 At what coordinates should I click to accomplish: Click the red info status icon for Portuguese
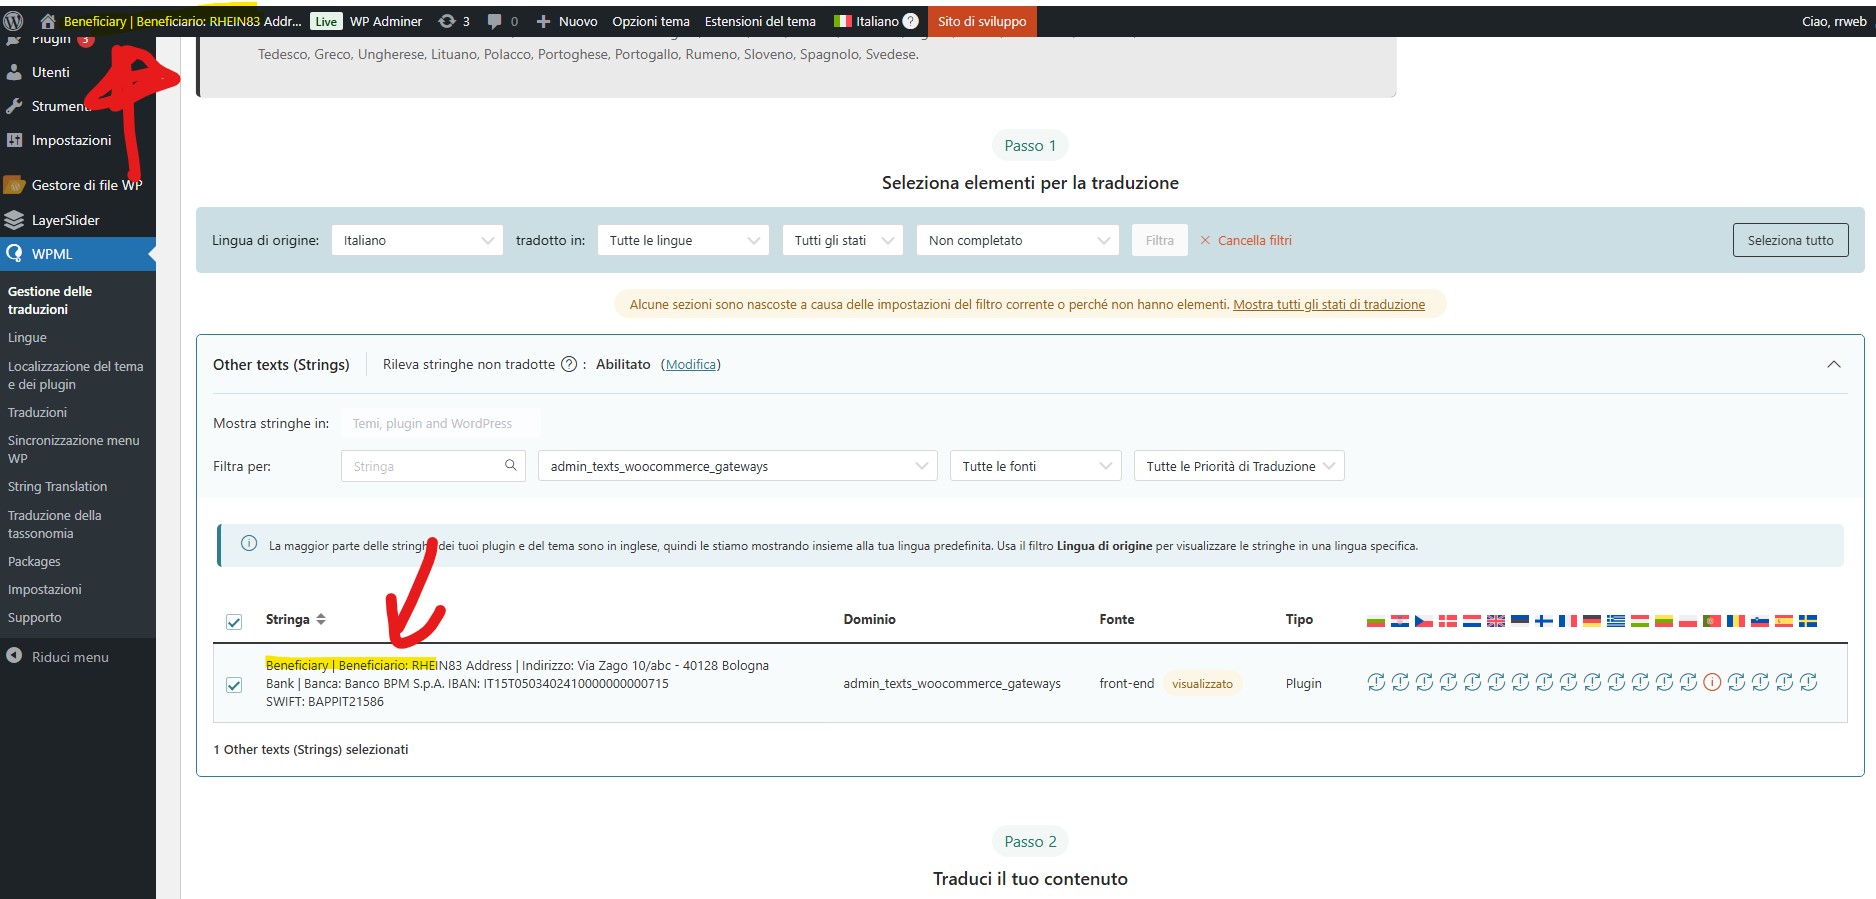coord(1712,682)
